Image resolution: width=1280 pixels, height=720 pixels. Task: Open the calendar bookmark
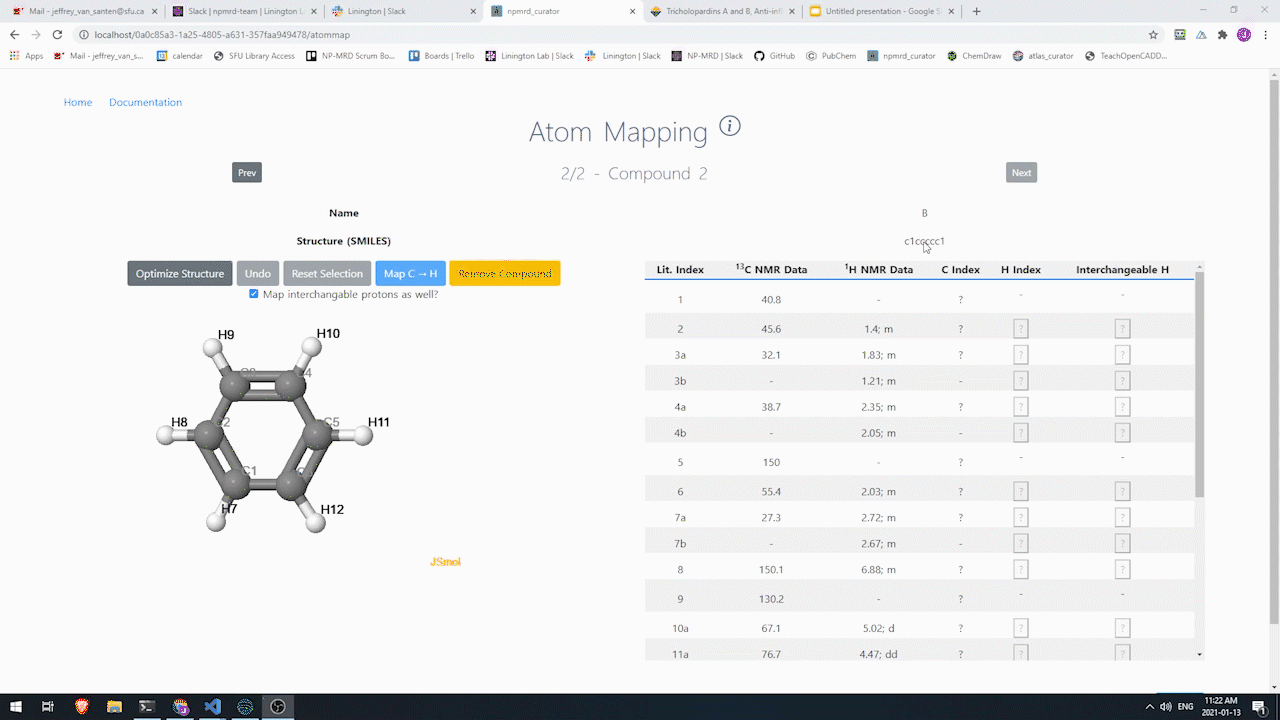pos(180,56)
